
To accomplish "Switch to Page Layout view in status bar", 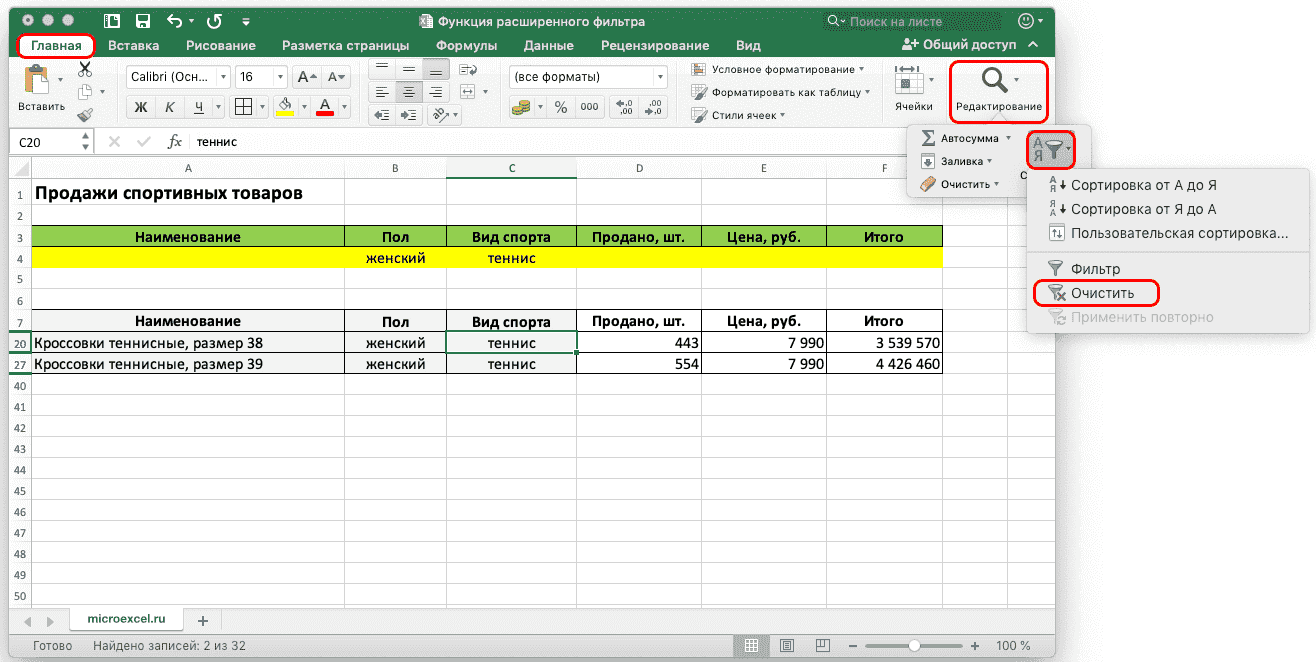I will point(787,646).
